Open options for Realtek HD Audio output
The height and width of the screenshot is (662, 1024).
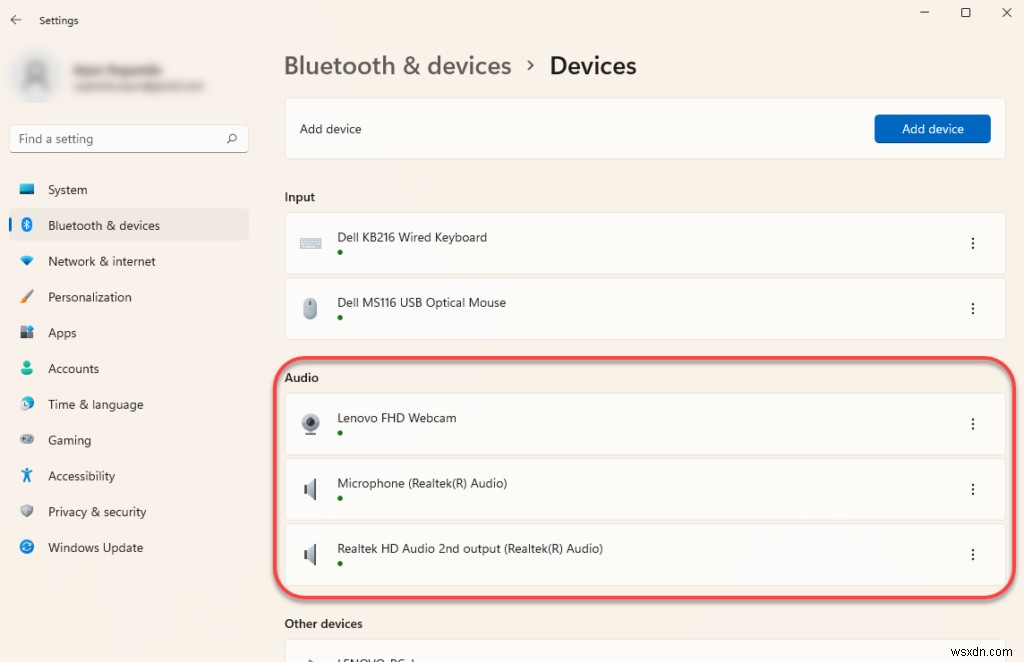pyautogui.click(x=973, y=554)
